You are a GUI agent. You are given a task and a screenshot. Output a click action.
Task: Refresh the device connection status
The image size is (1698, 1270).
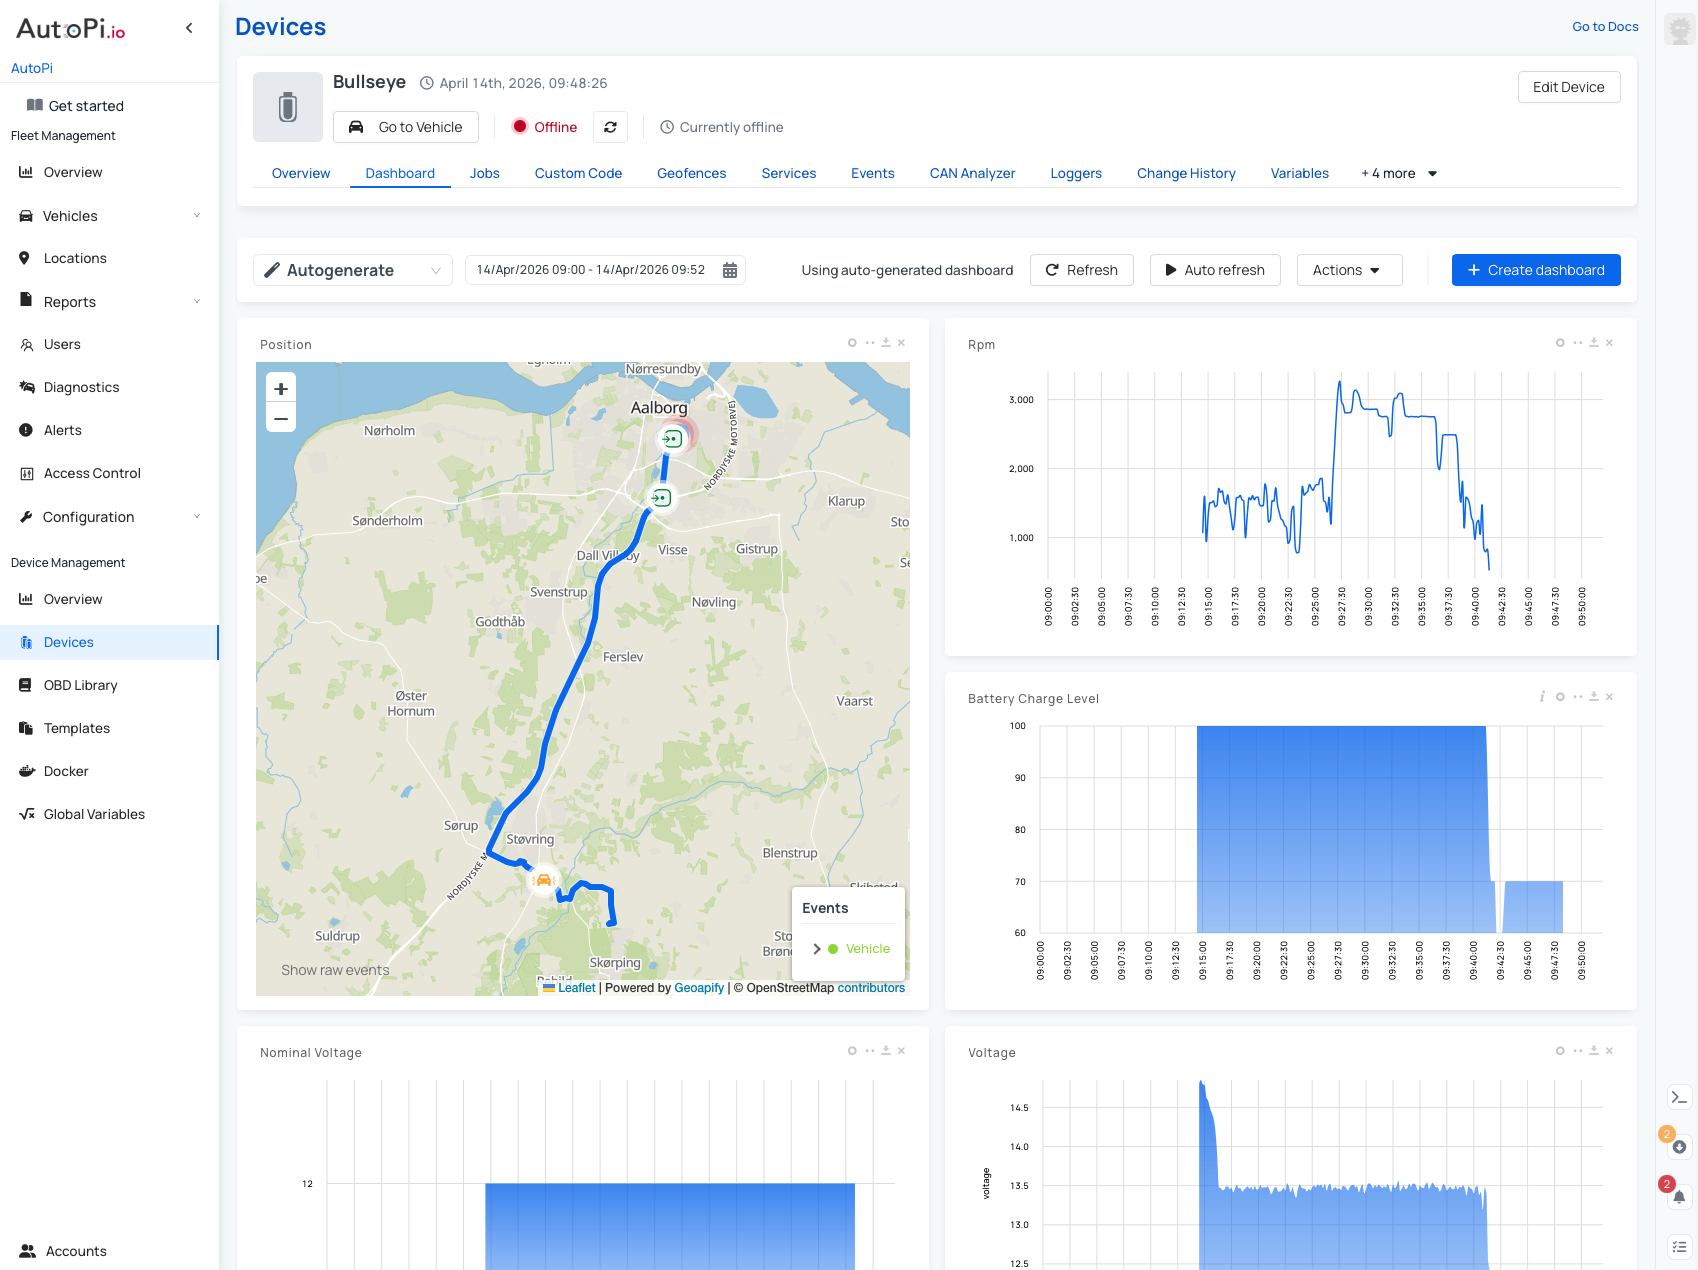click(x=610, y=127)
